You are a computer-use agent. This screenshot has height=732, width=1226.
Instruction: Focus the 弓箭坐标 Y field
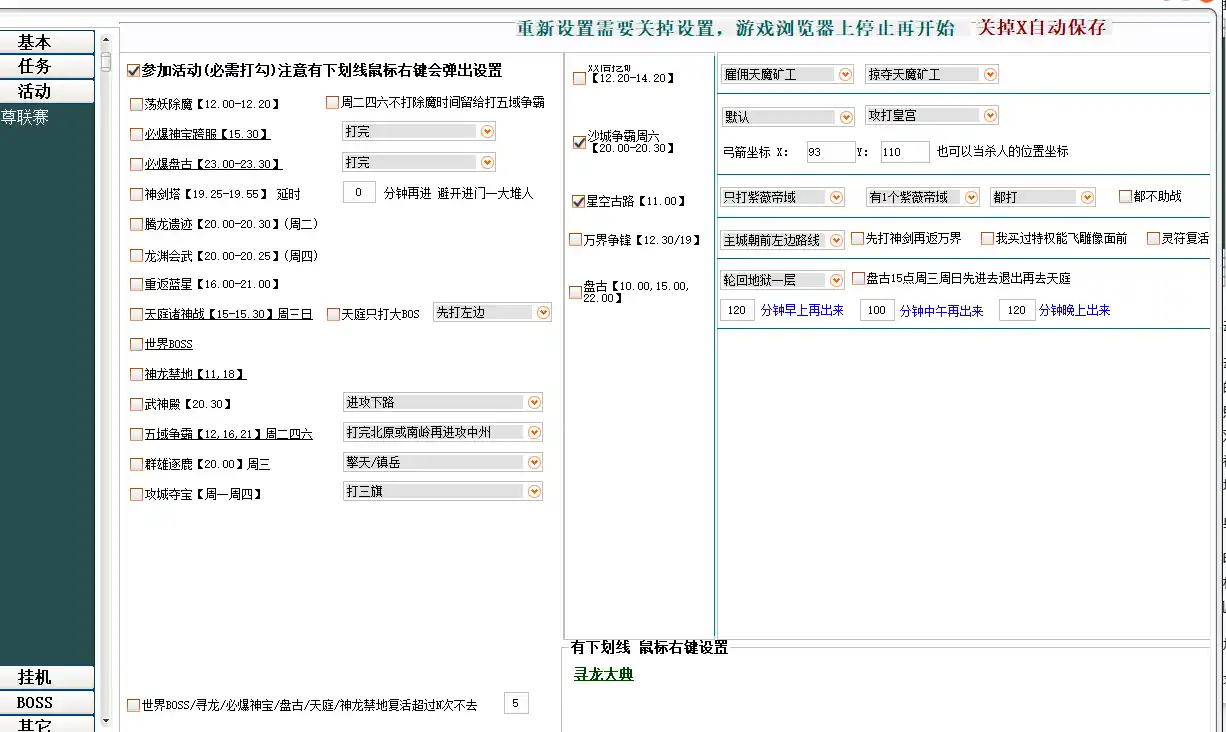[905, 152]
